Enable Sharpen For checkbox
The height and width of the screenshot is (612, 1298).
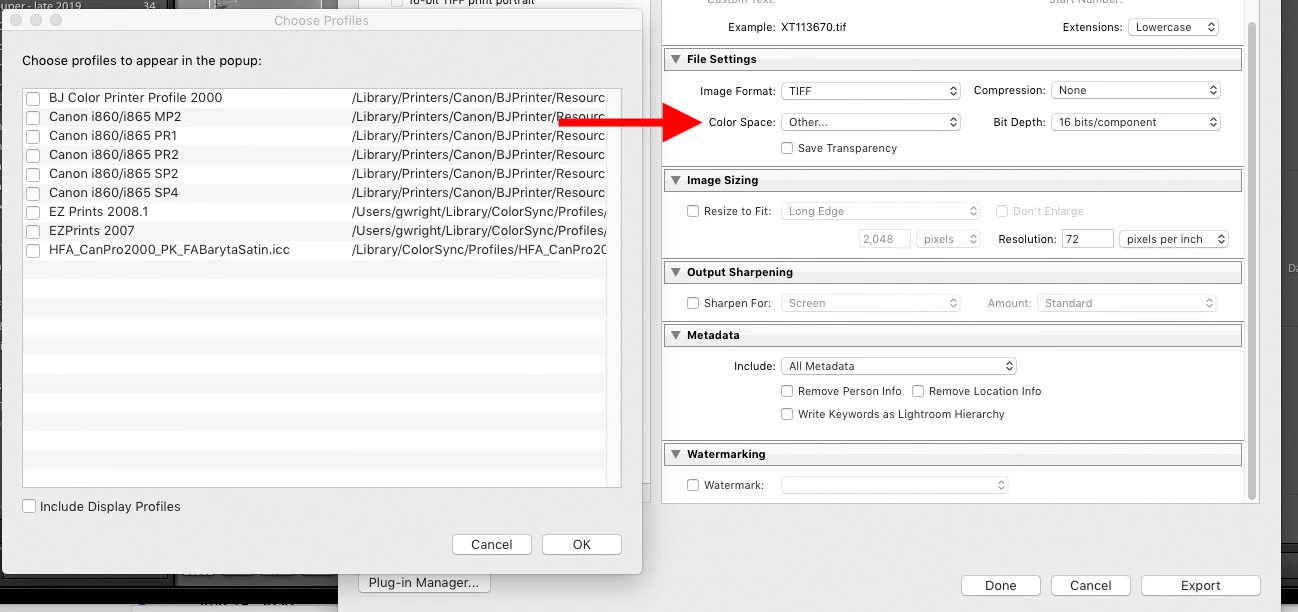point(693,303)
